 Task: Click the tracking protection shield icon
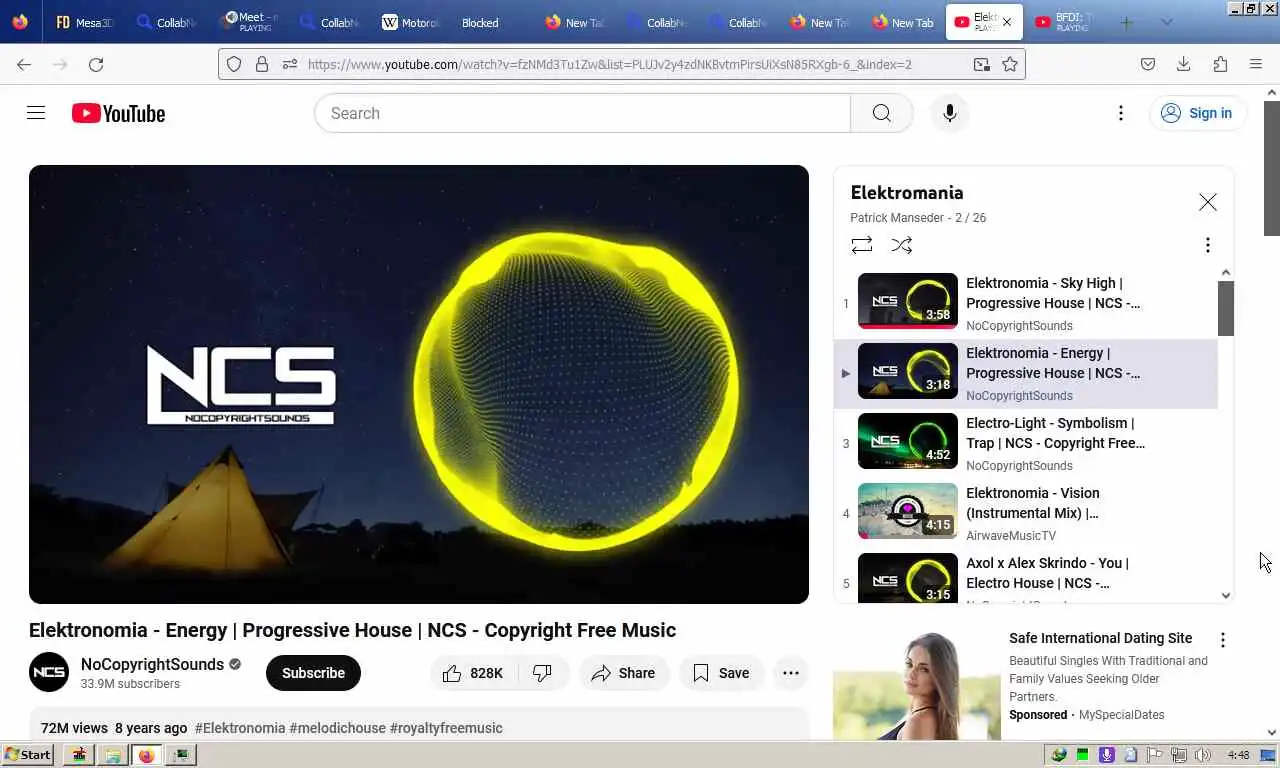pos(234,64)
